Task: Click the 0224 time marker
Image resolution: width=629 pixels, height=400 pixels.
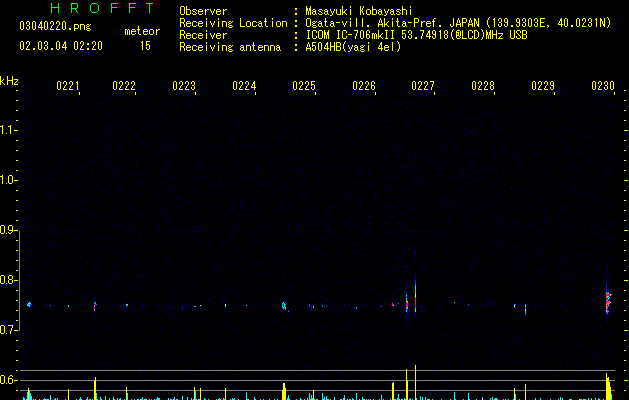Action: pyautogui.click(x=244, y=86)
